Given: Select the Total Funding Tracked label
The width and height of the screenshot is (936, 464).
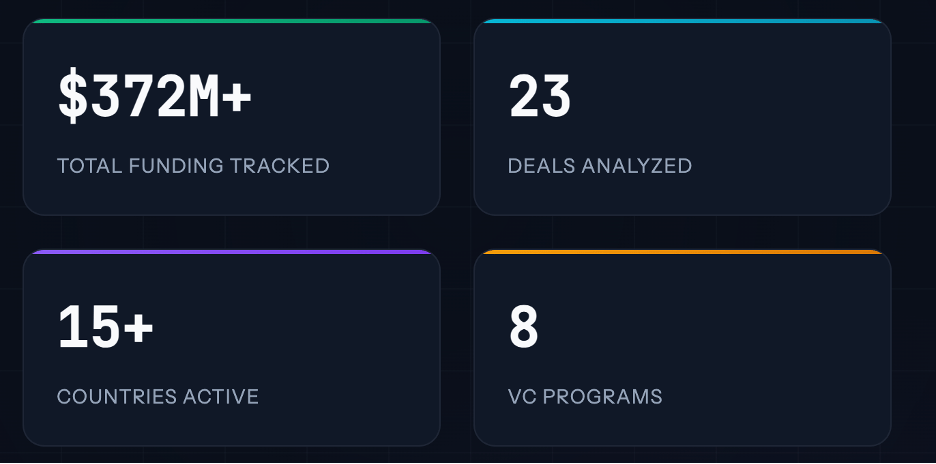Looking at the screenshot, I should point(193,165).
